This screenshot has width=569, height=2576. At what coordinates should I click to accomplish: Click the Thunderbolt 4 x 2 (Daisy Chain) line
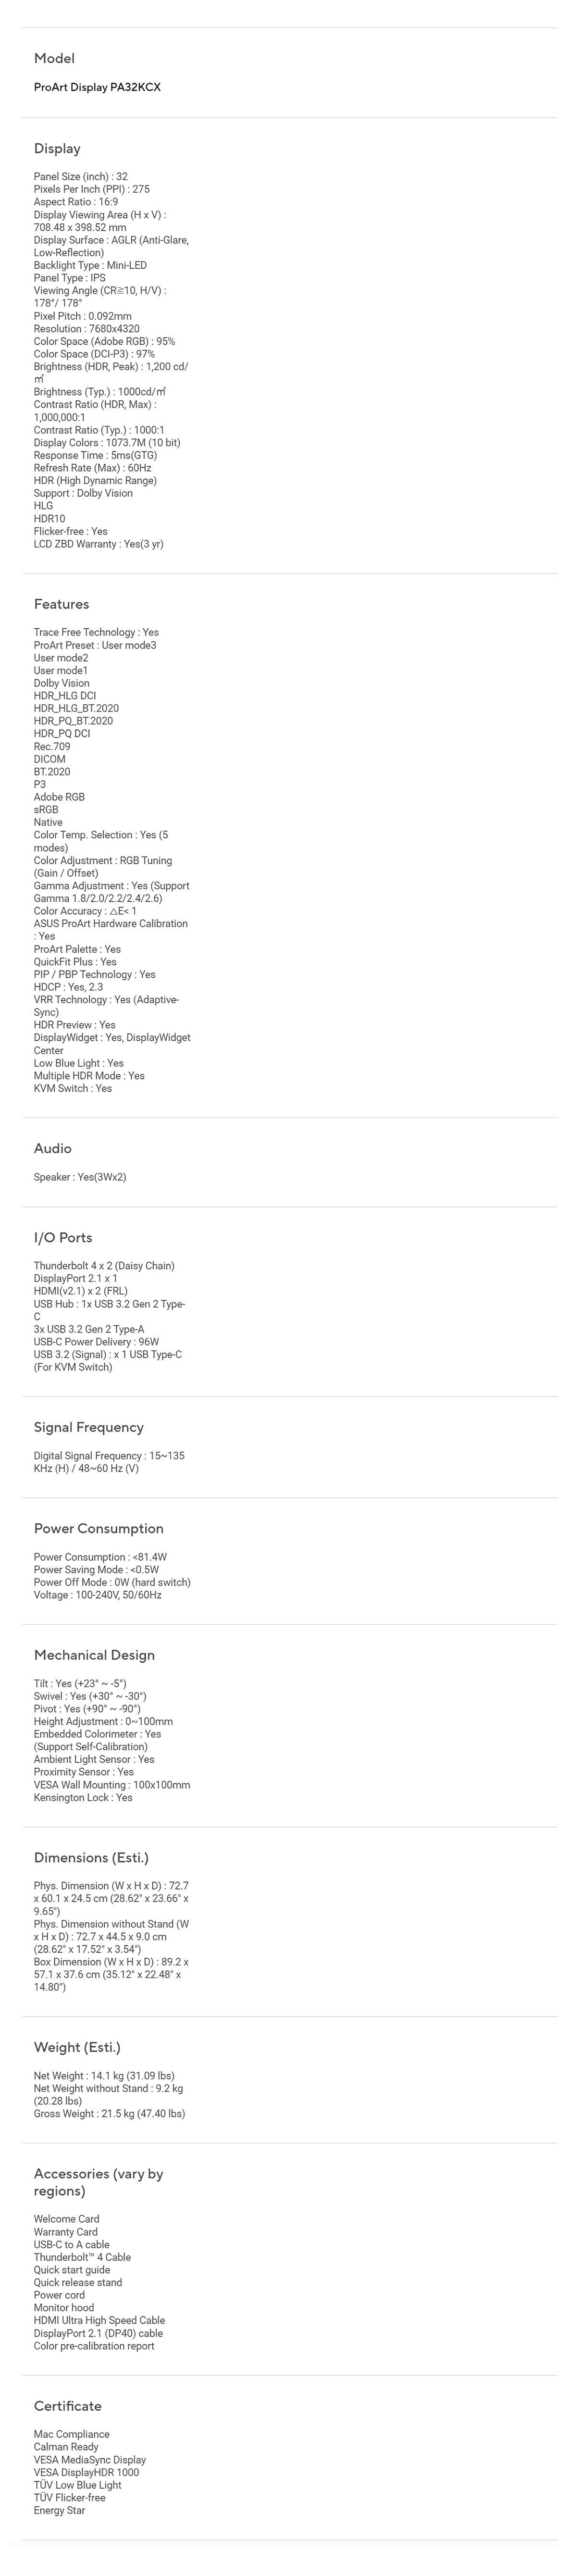[104, 1266]
